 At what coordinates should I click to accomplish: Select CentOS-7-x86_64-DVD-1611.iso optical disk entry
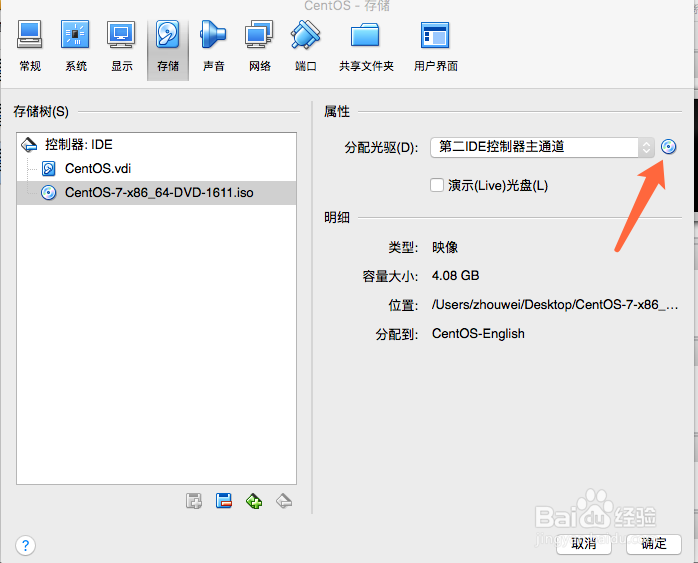point(156,193)
